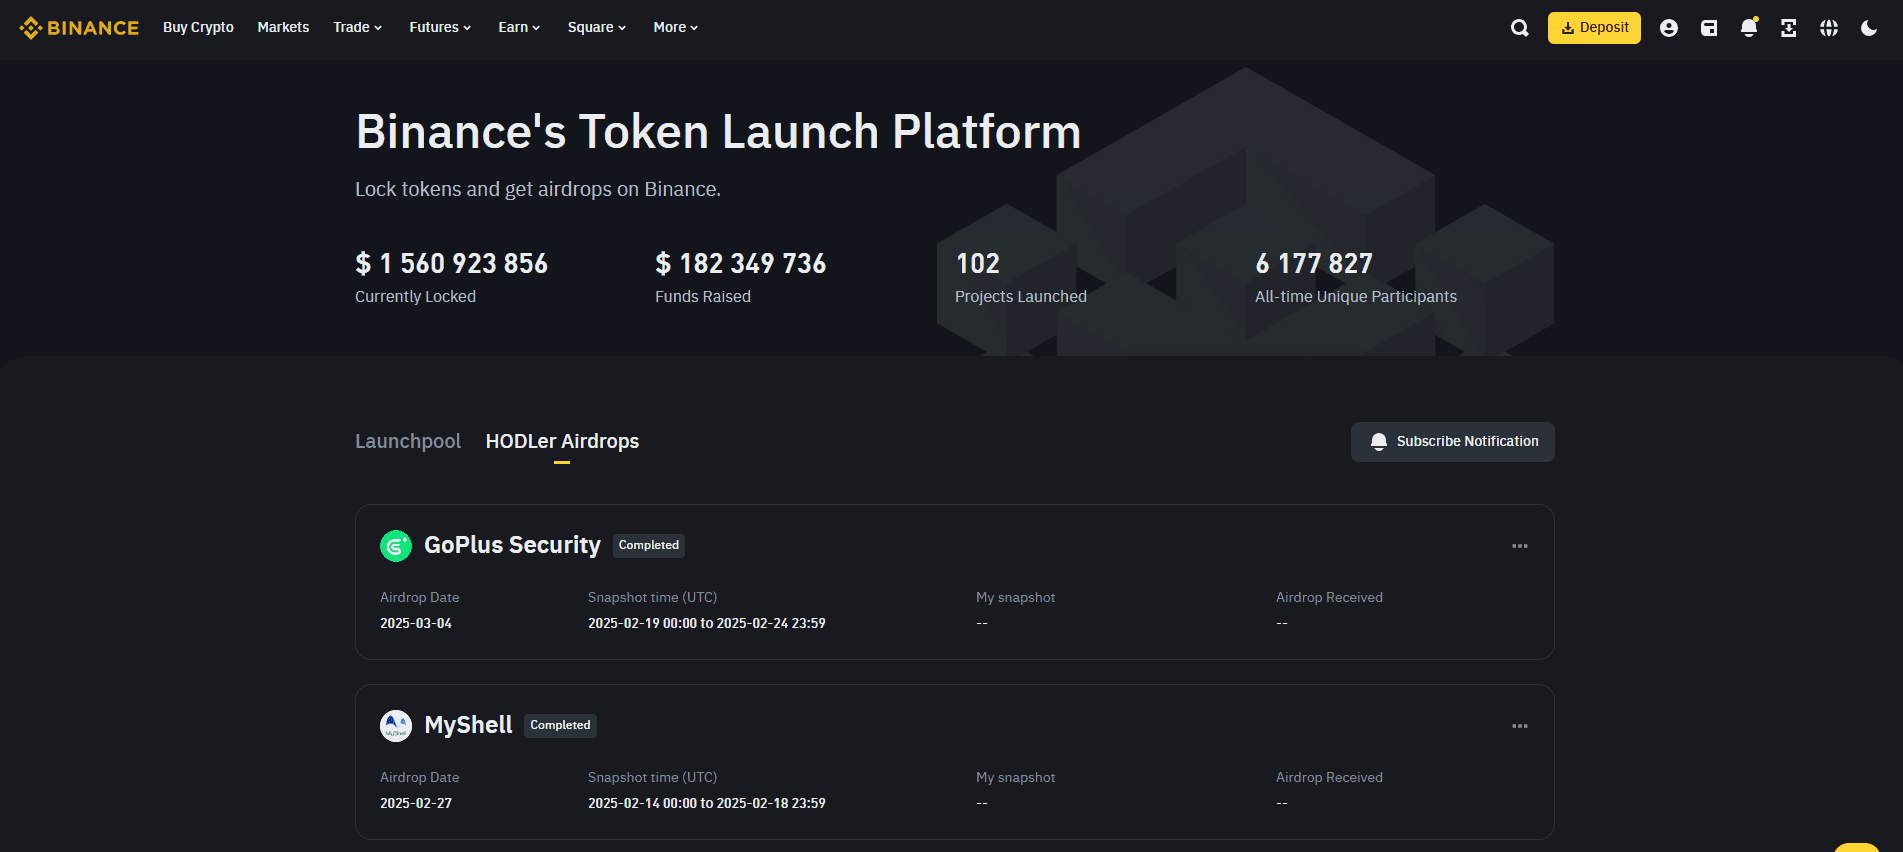The height and width of the screenshot is (852, 1903).
Task: Click the 102 Projects Launched value
Action: pos(978,264)
